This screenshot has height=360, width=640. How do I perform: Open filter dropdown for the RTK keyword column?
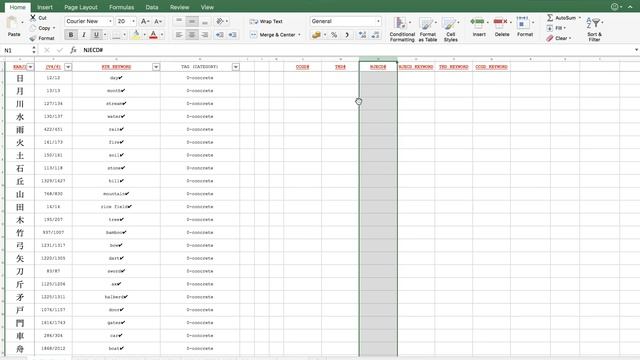156,67
